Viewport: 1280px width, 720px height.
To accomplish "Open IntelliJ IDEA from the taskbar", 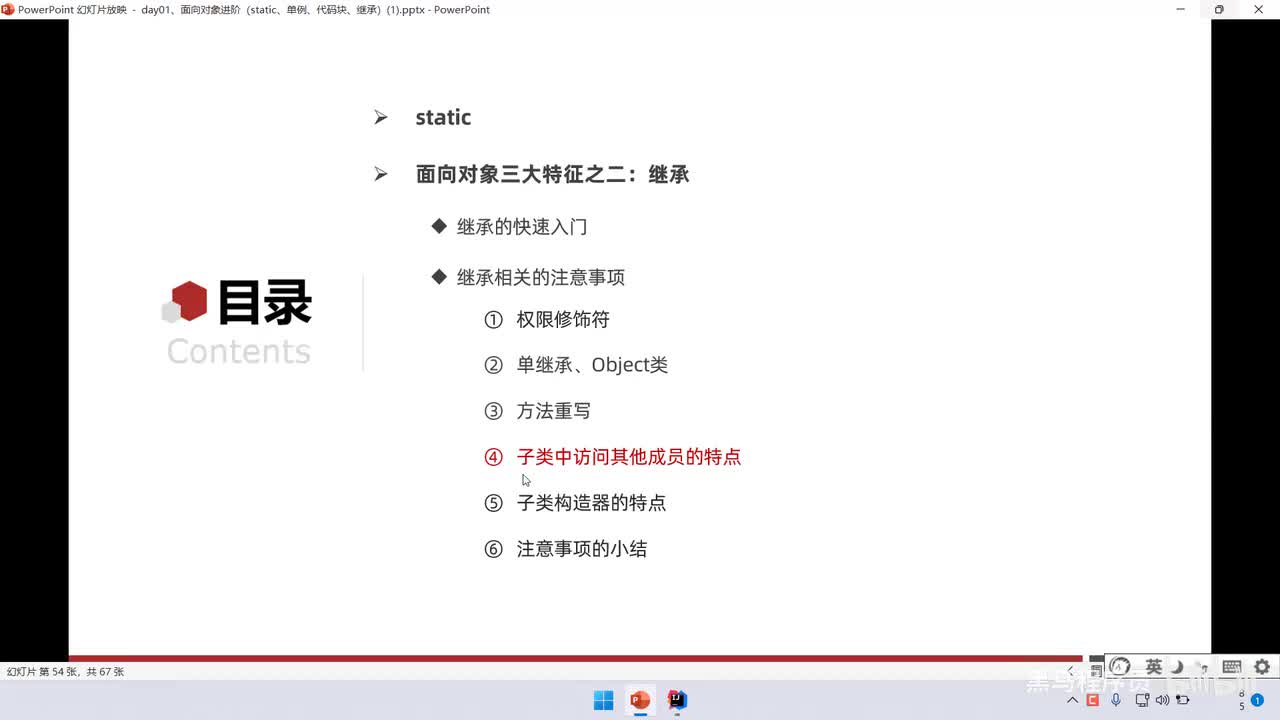I will coord(678,700).
